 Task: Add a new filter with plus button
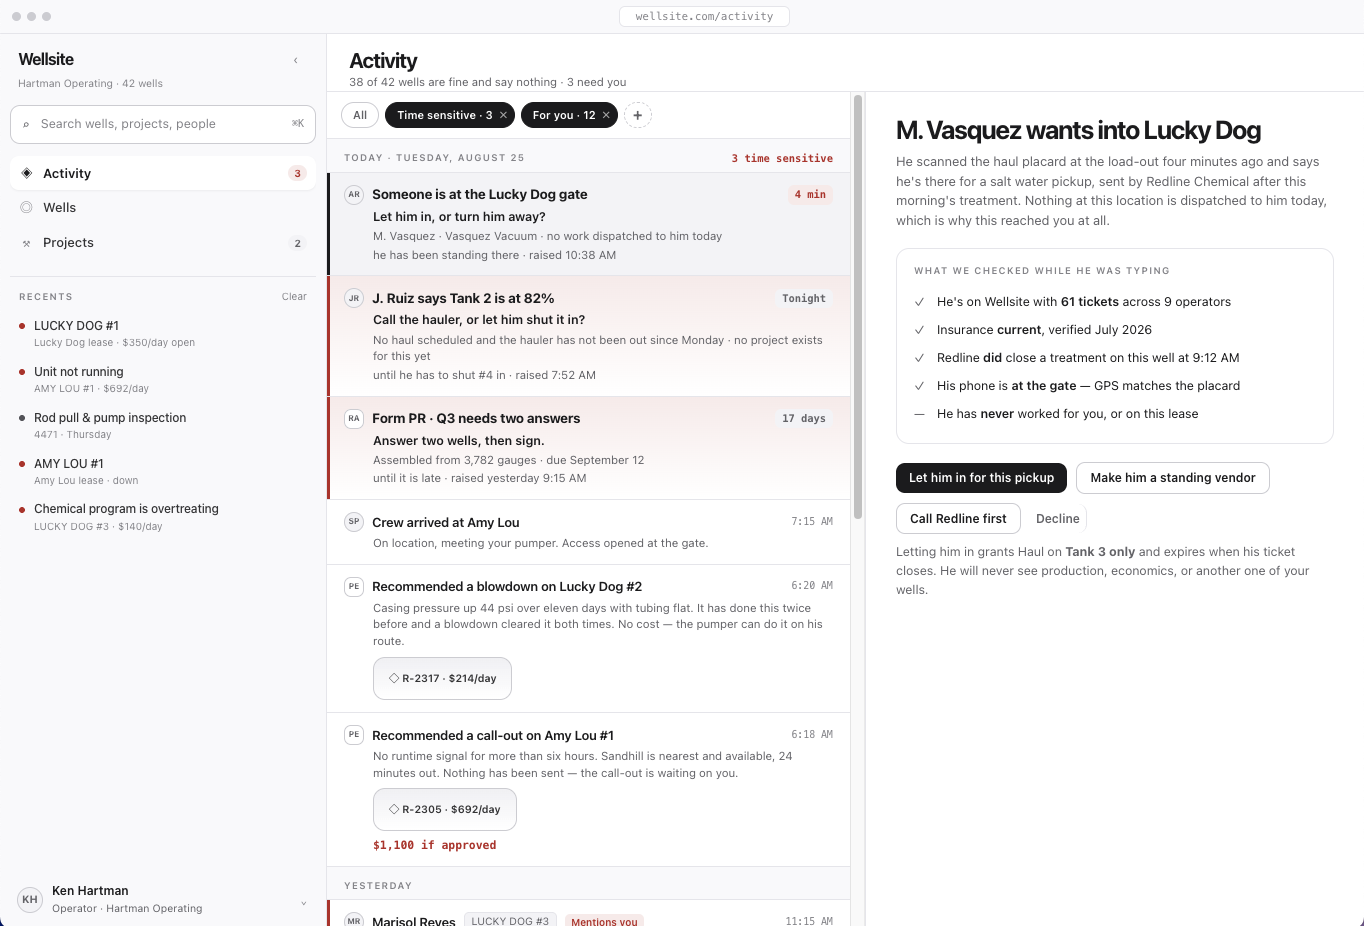(x=638, y=115)
